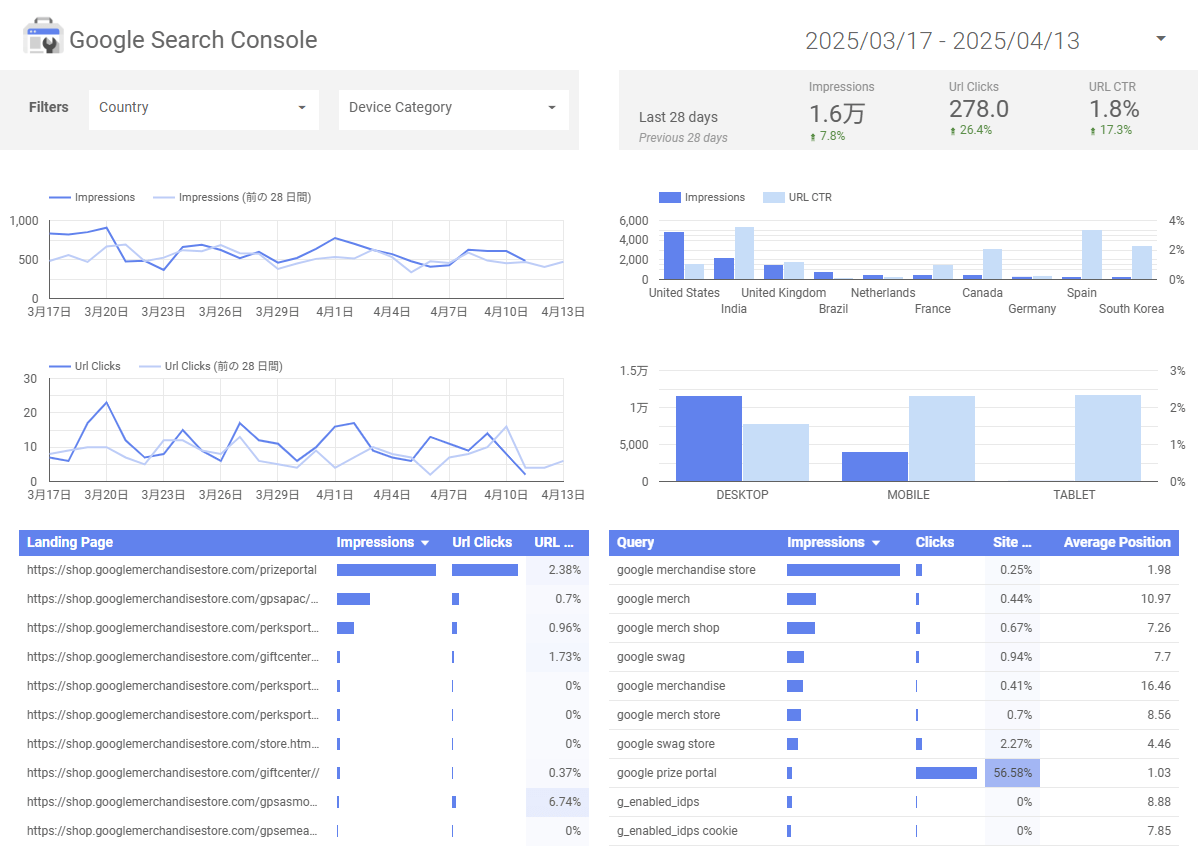Select the google merch store query row
Viewport: 1198px width, 846px height.
tap(894, 715)
